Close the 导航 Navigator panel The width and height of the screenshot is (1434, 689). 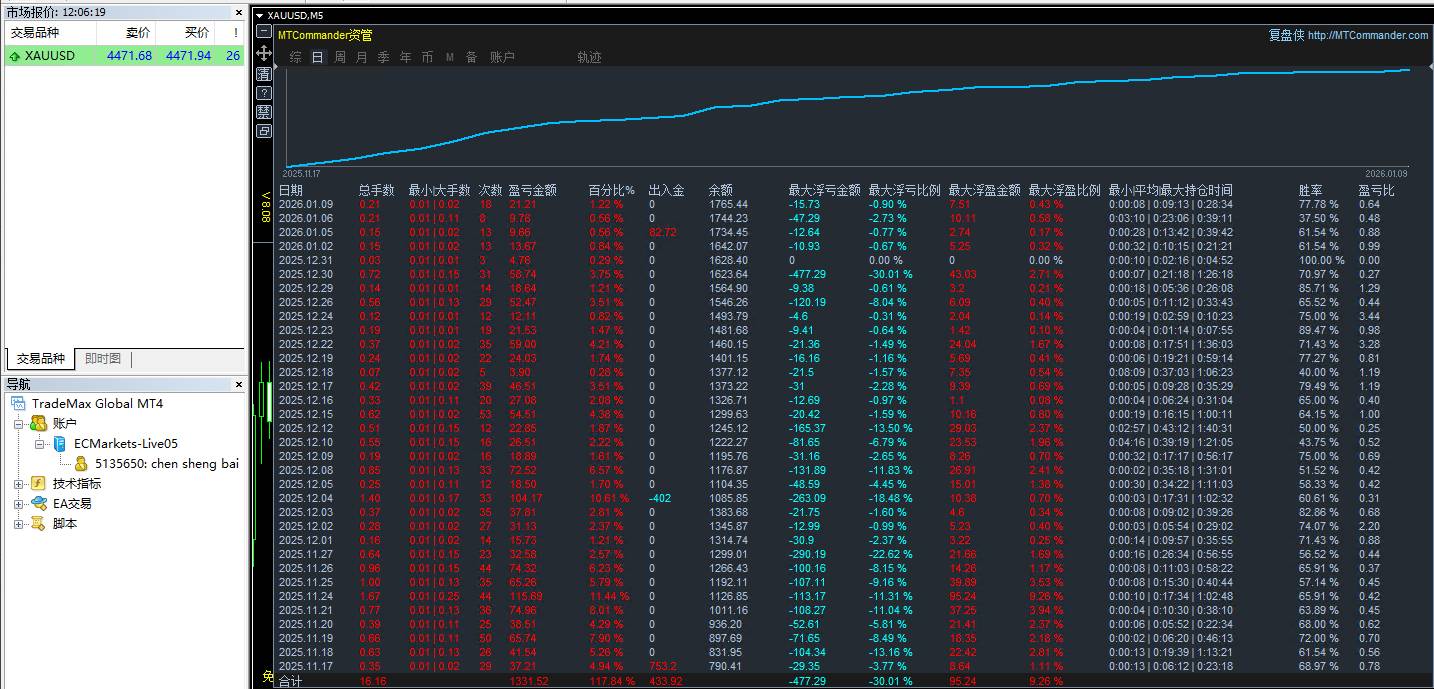tap(238, 384)
